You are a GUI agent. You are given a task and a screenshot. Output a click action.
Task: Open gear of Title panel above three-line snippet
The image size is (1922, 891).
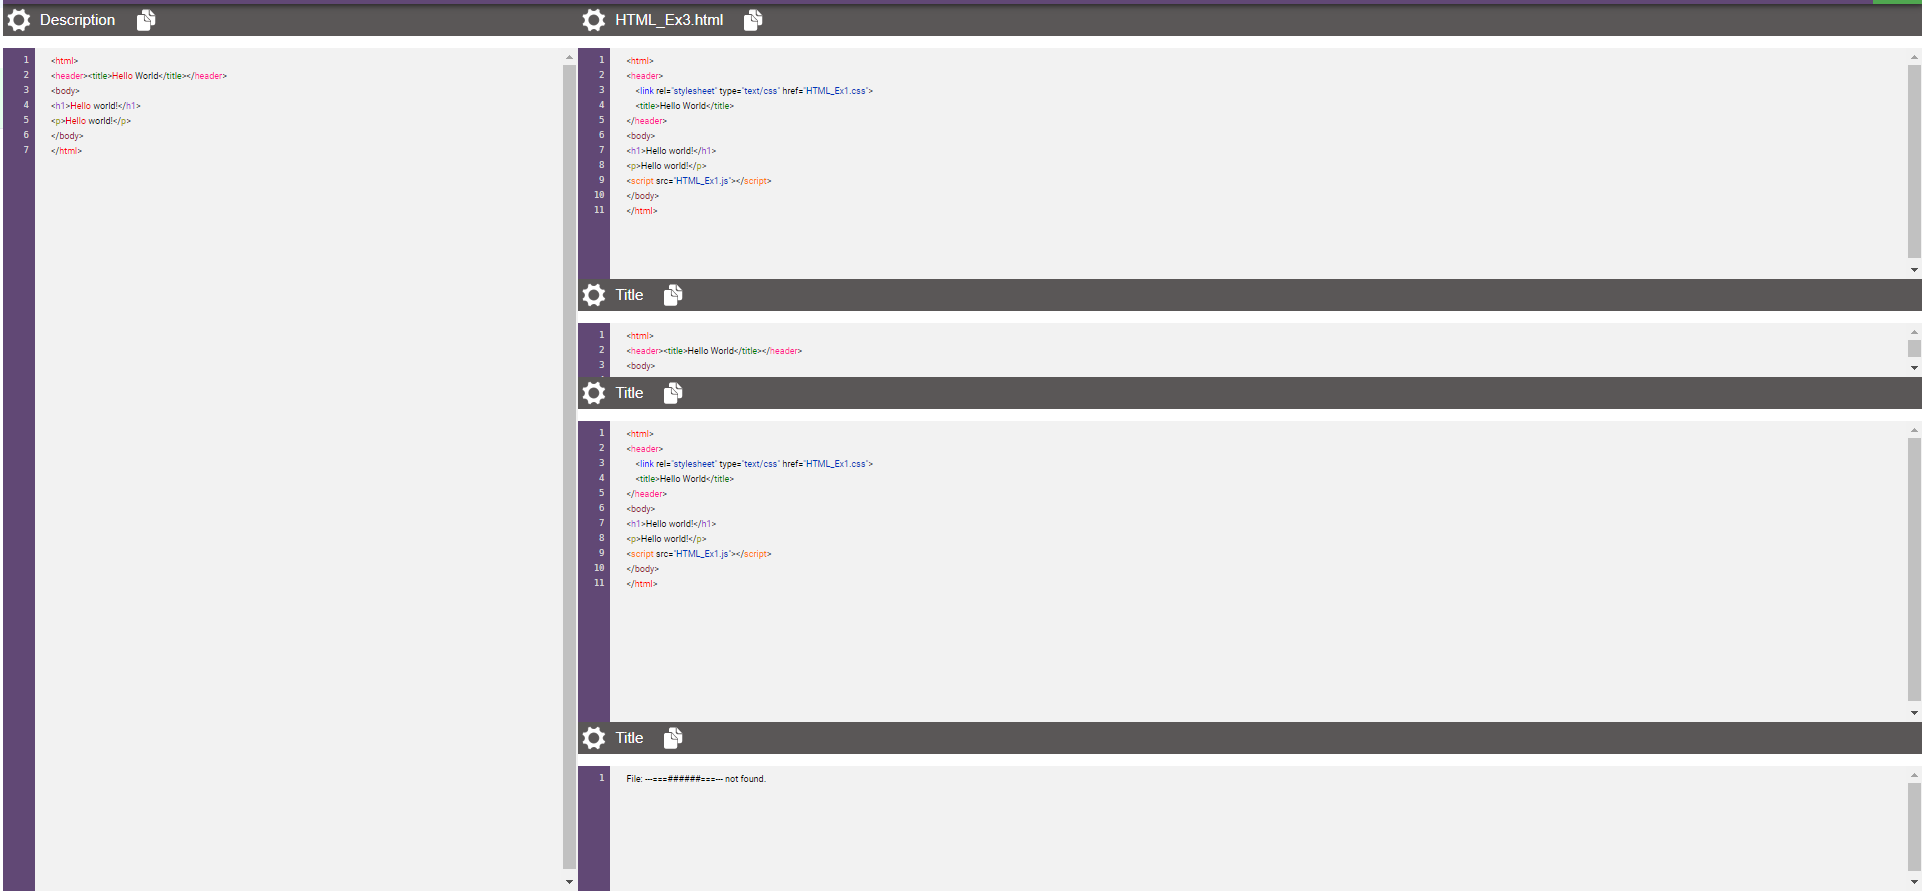[594, 295]
